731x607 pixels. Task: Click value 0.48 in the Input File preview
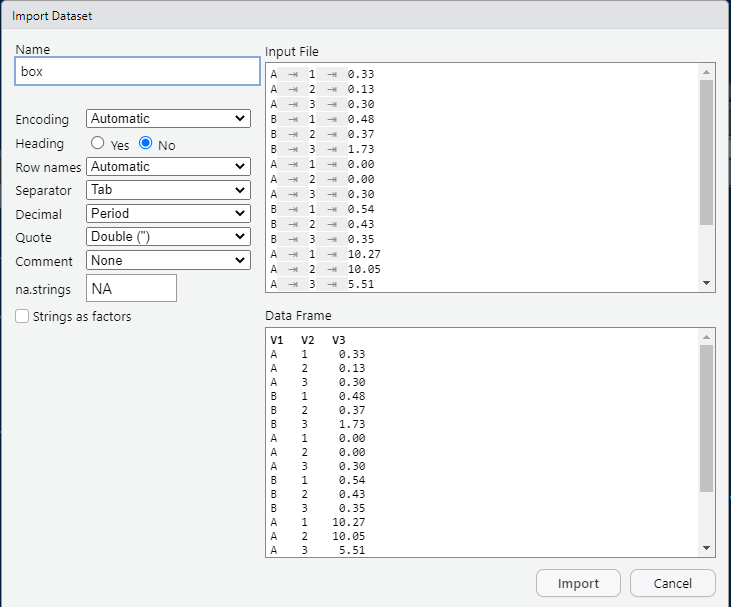click(x=361, y=119)
